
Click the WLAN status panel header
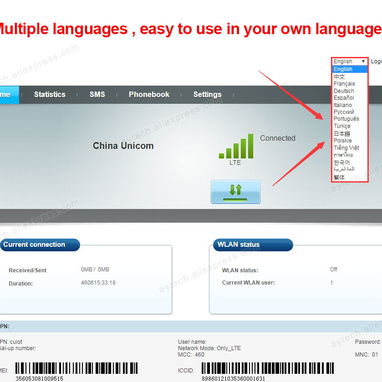coord(253,245)
